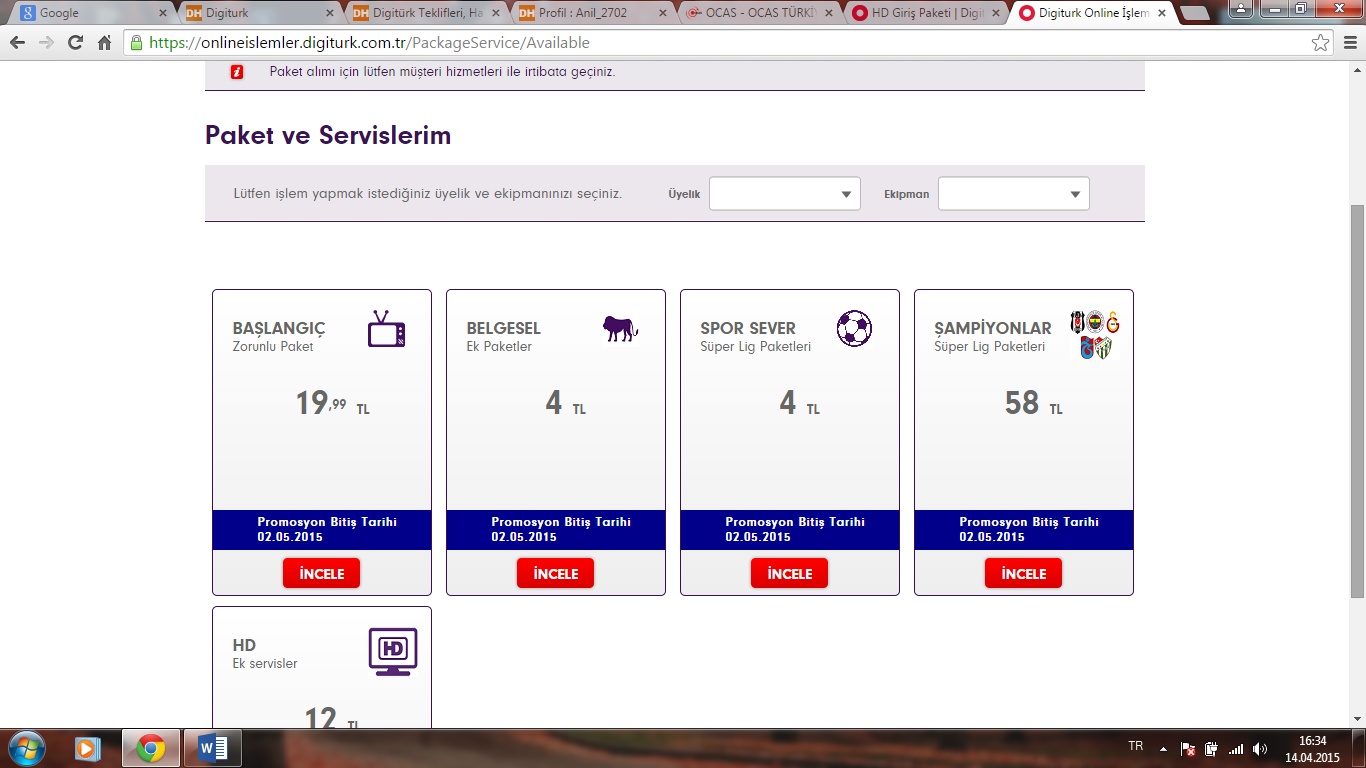Click the TV icon on BAŞLANGIÇ card
This screenshot has width=1366, height=768.
(387, 329)
